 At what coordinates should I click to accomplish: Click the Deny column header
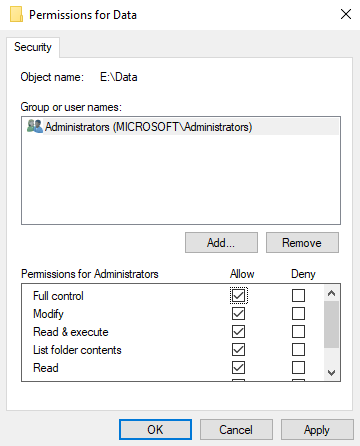pos(303,274)
